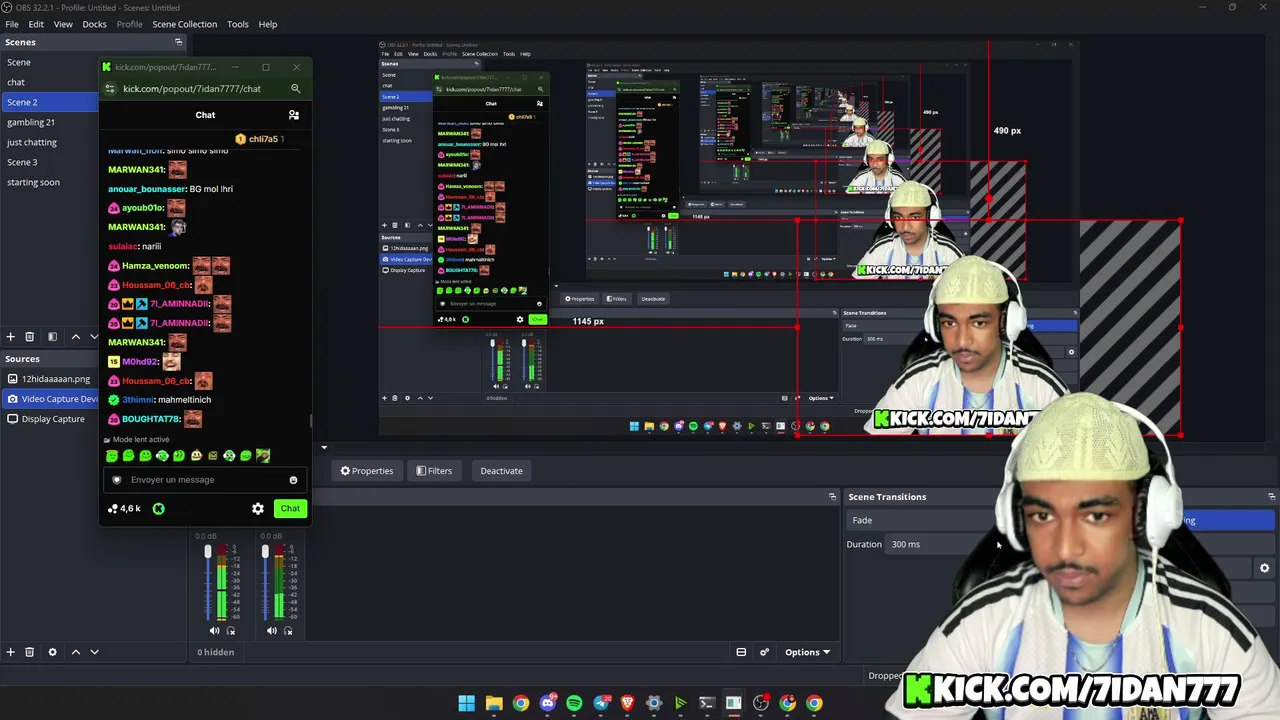Remove selected scene with Scenes trash icon
This screenshot has width=1280, height=720.
click(29, 337)
